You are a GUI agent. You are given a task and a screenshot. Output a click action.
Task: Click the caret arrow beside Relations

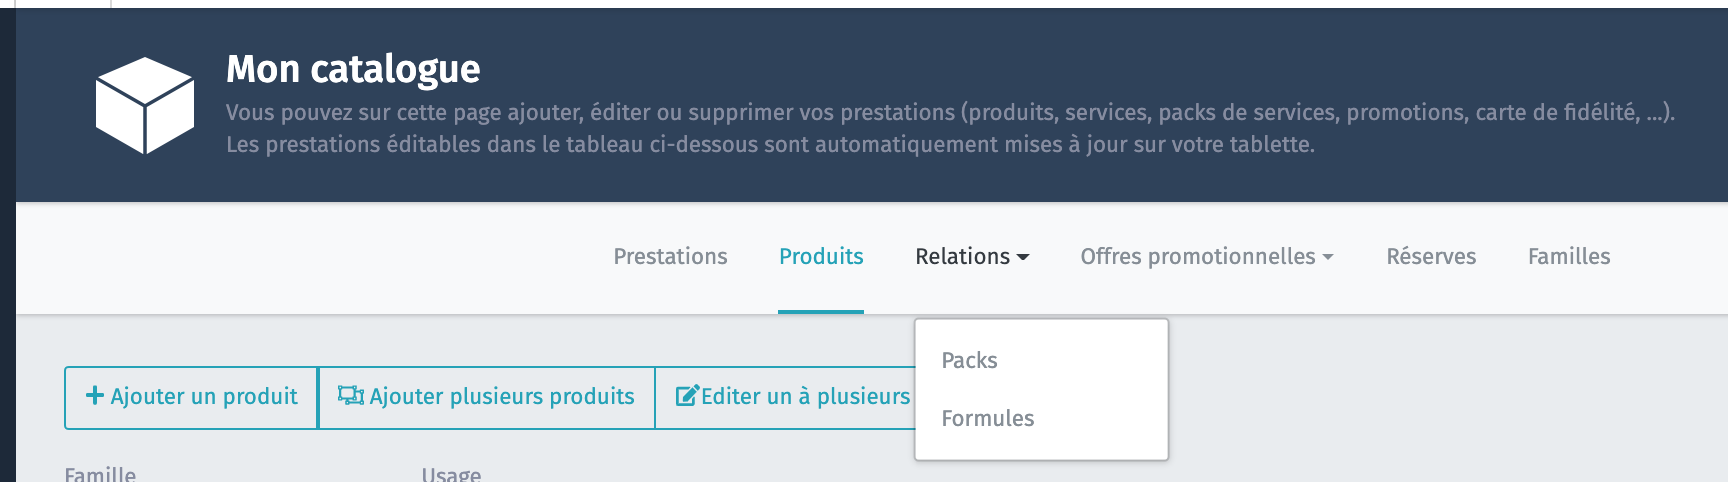[x=1023, y=258]
